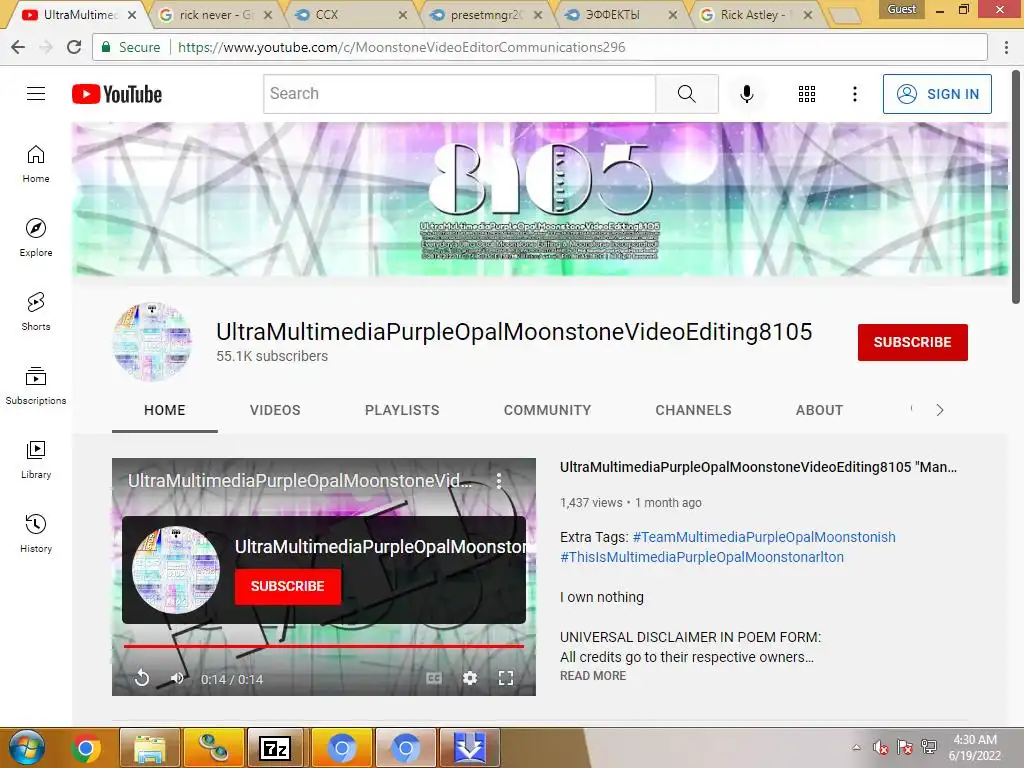Reload the page in the browser
1024x768 pixels.
click(x=74, y=47)
